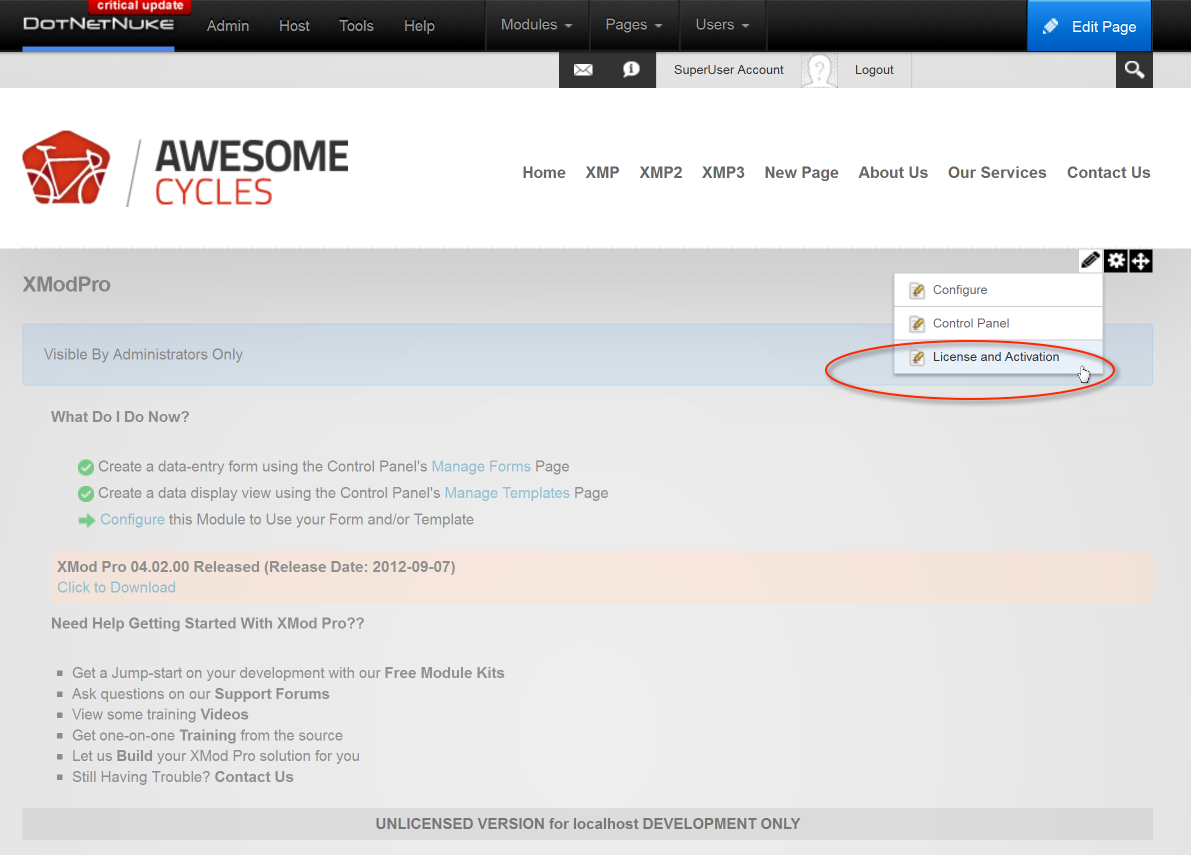This screenshot has height=855, width=1191.
Task: Navigate to the XMP page
Action: (602, 172)
